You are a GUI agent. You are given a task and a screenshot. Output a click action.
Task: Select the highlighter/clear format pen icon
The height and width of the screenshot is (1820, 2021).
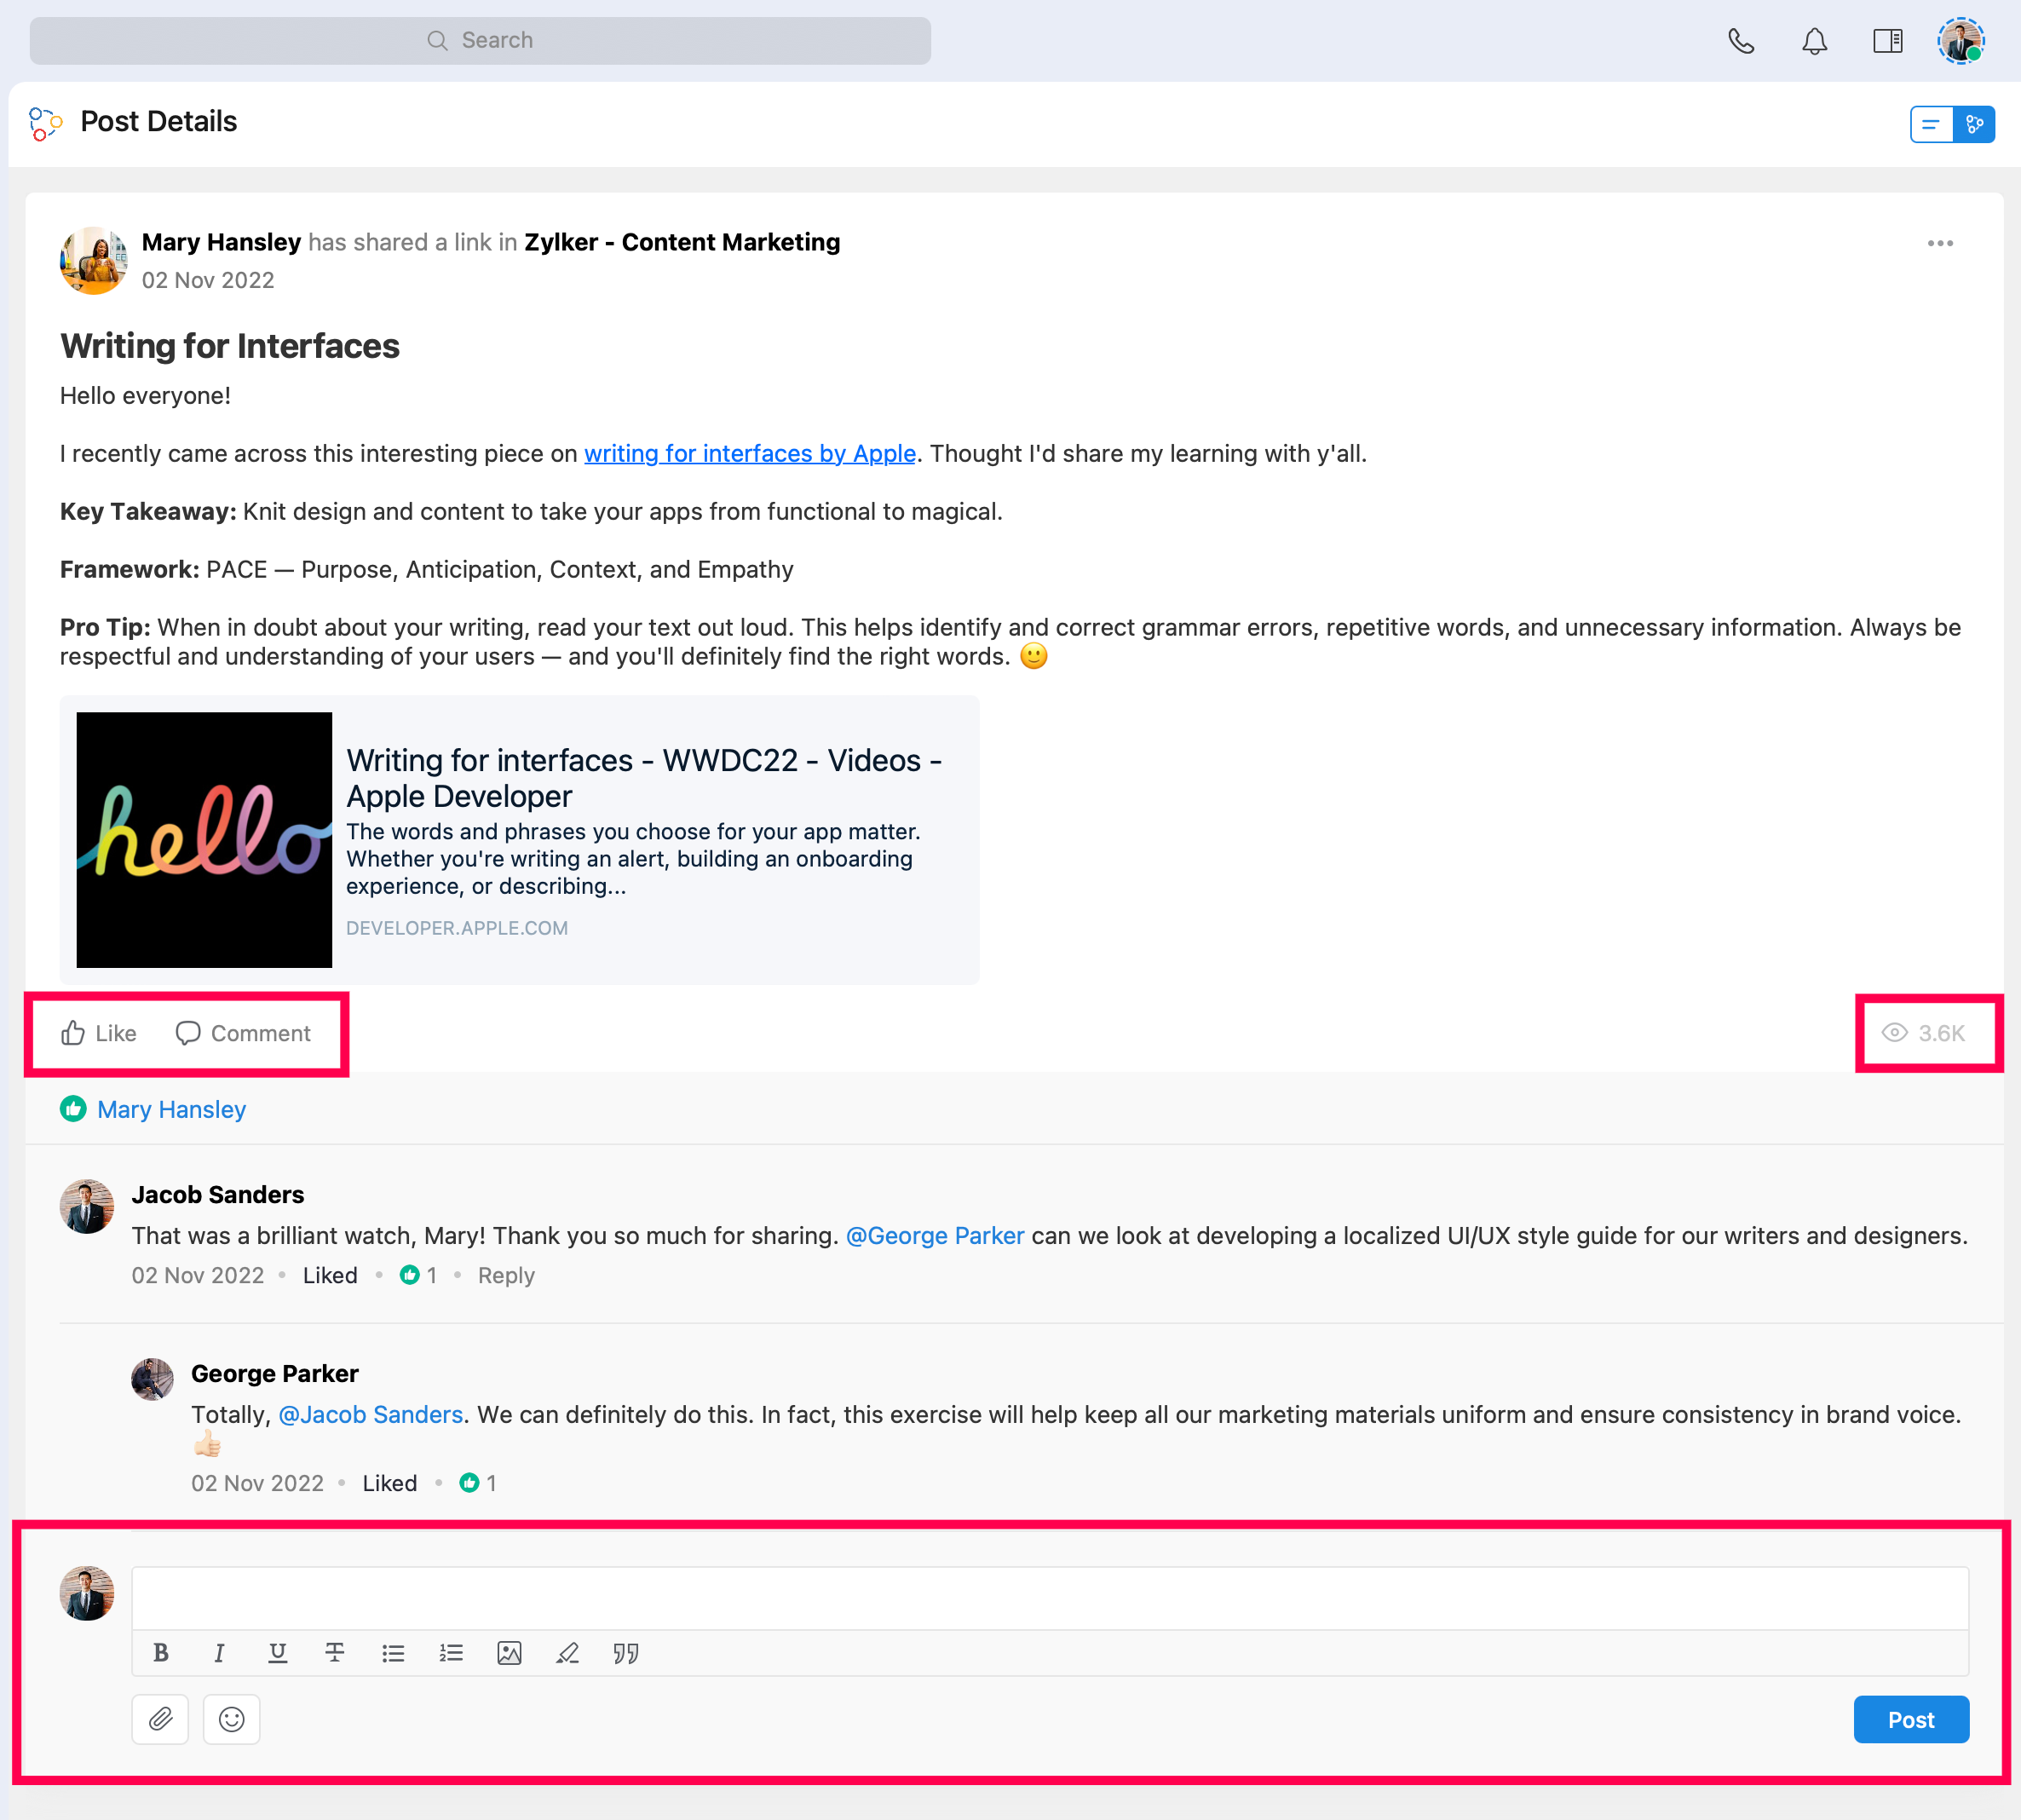(567, 1653)
